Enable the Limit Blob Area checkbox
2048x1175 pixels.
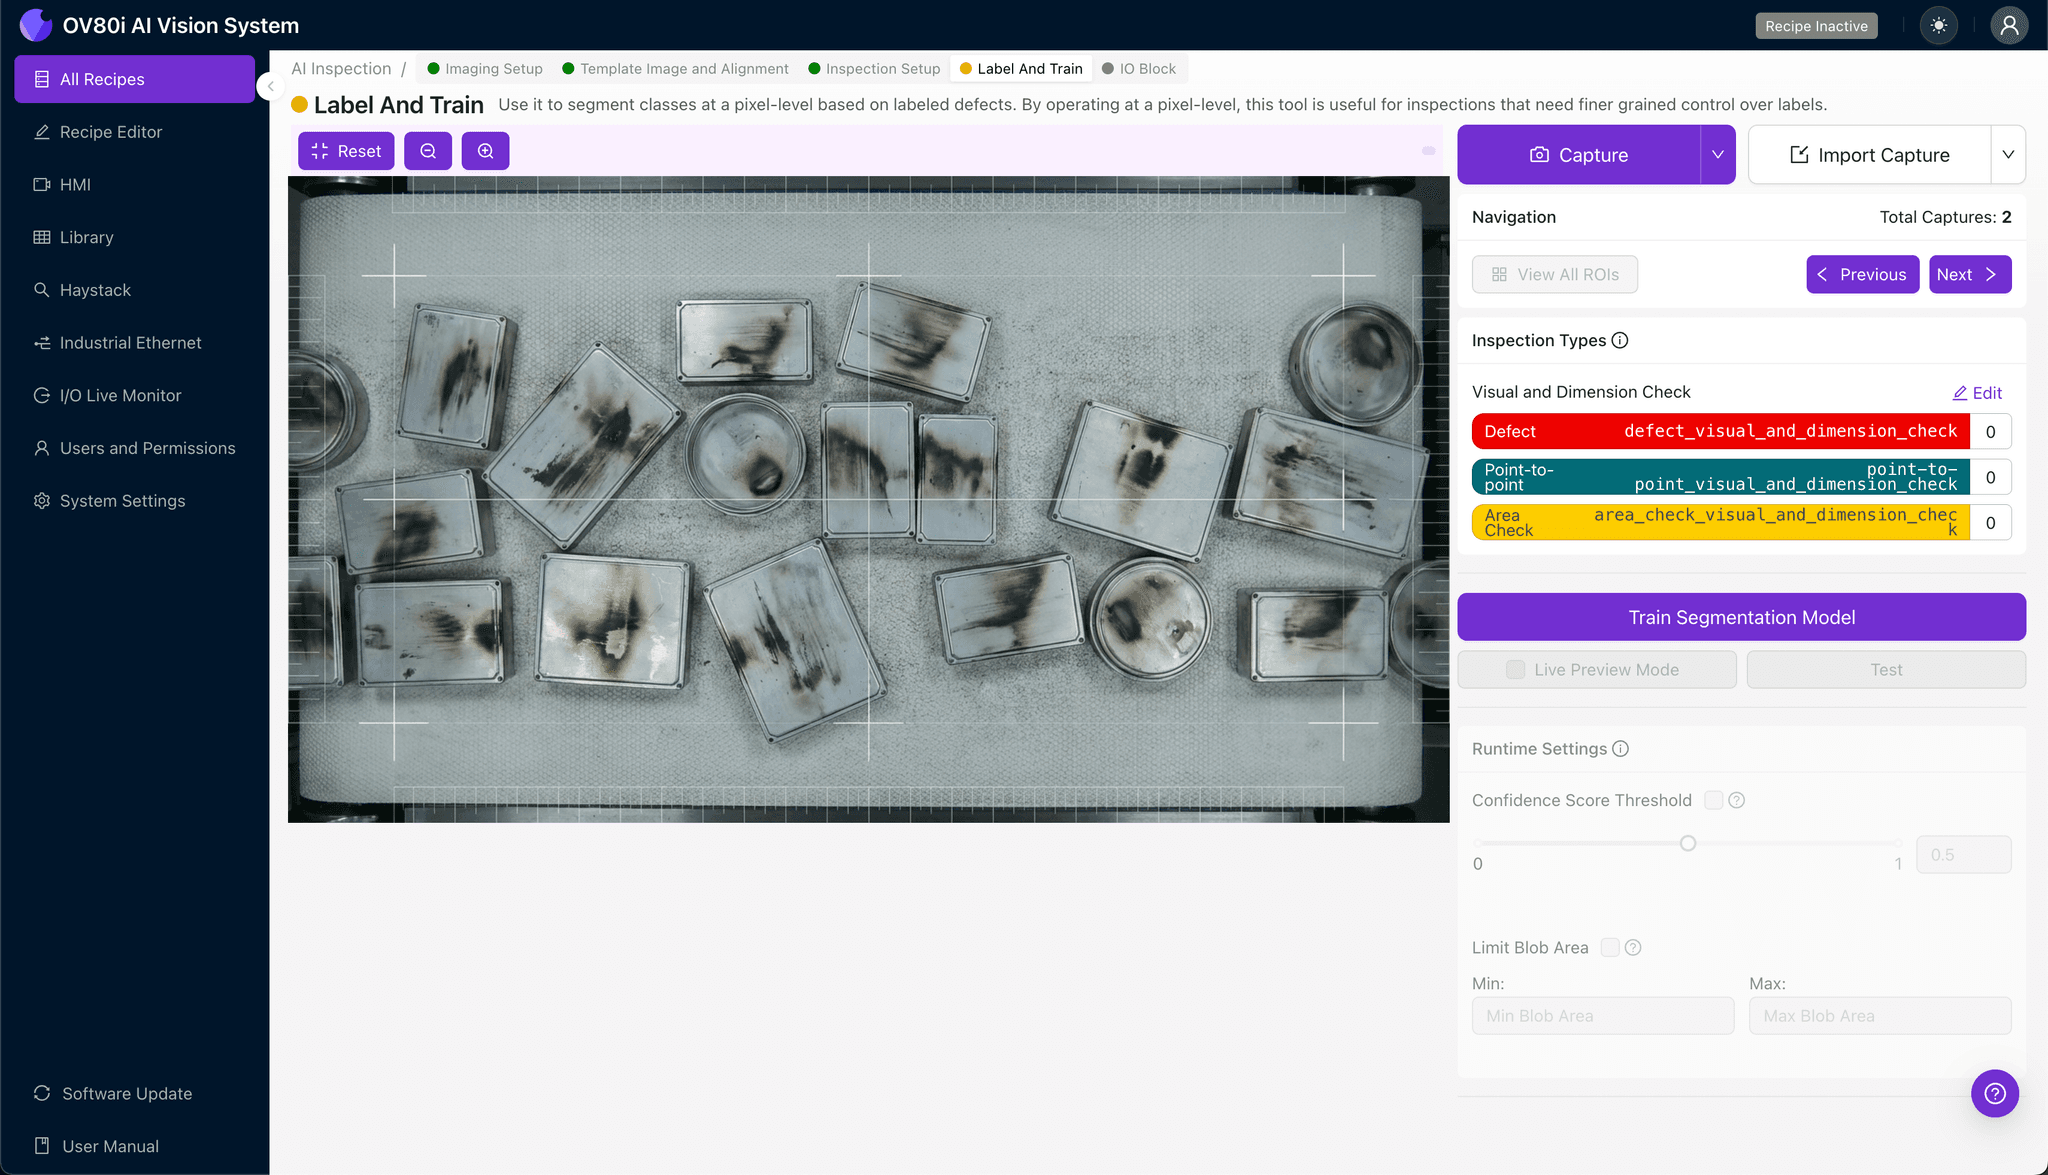tap(1610, 947)
